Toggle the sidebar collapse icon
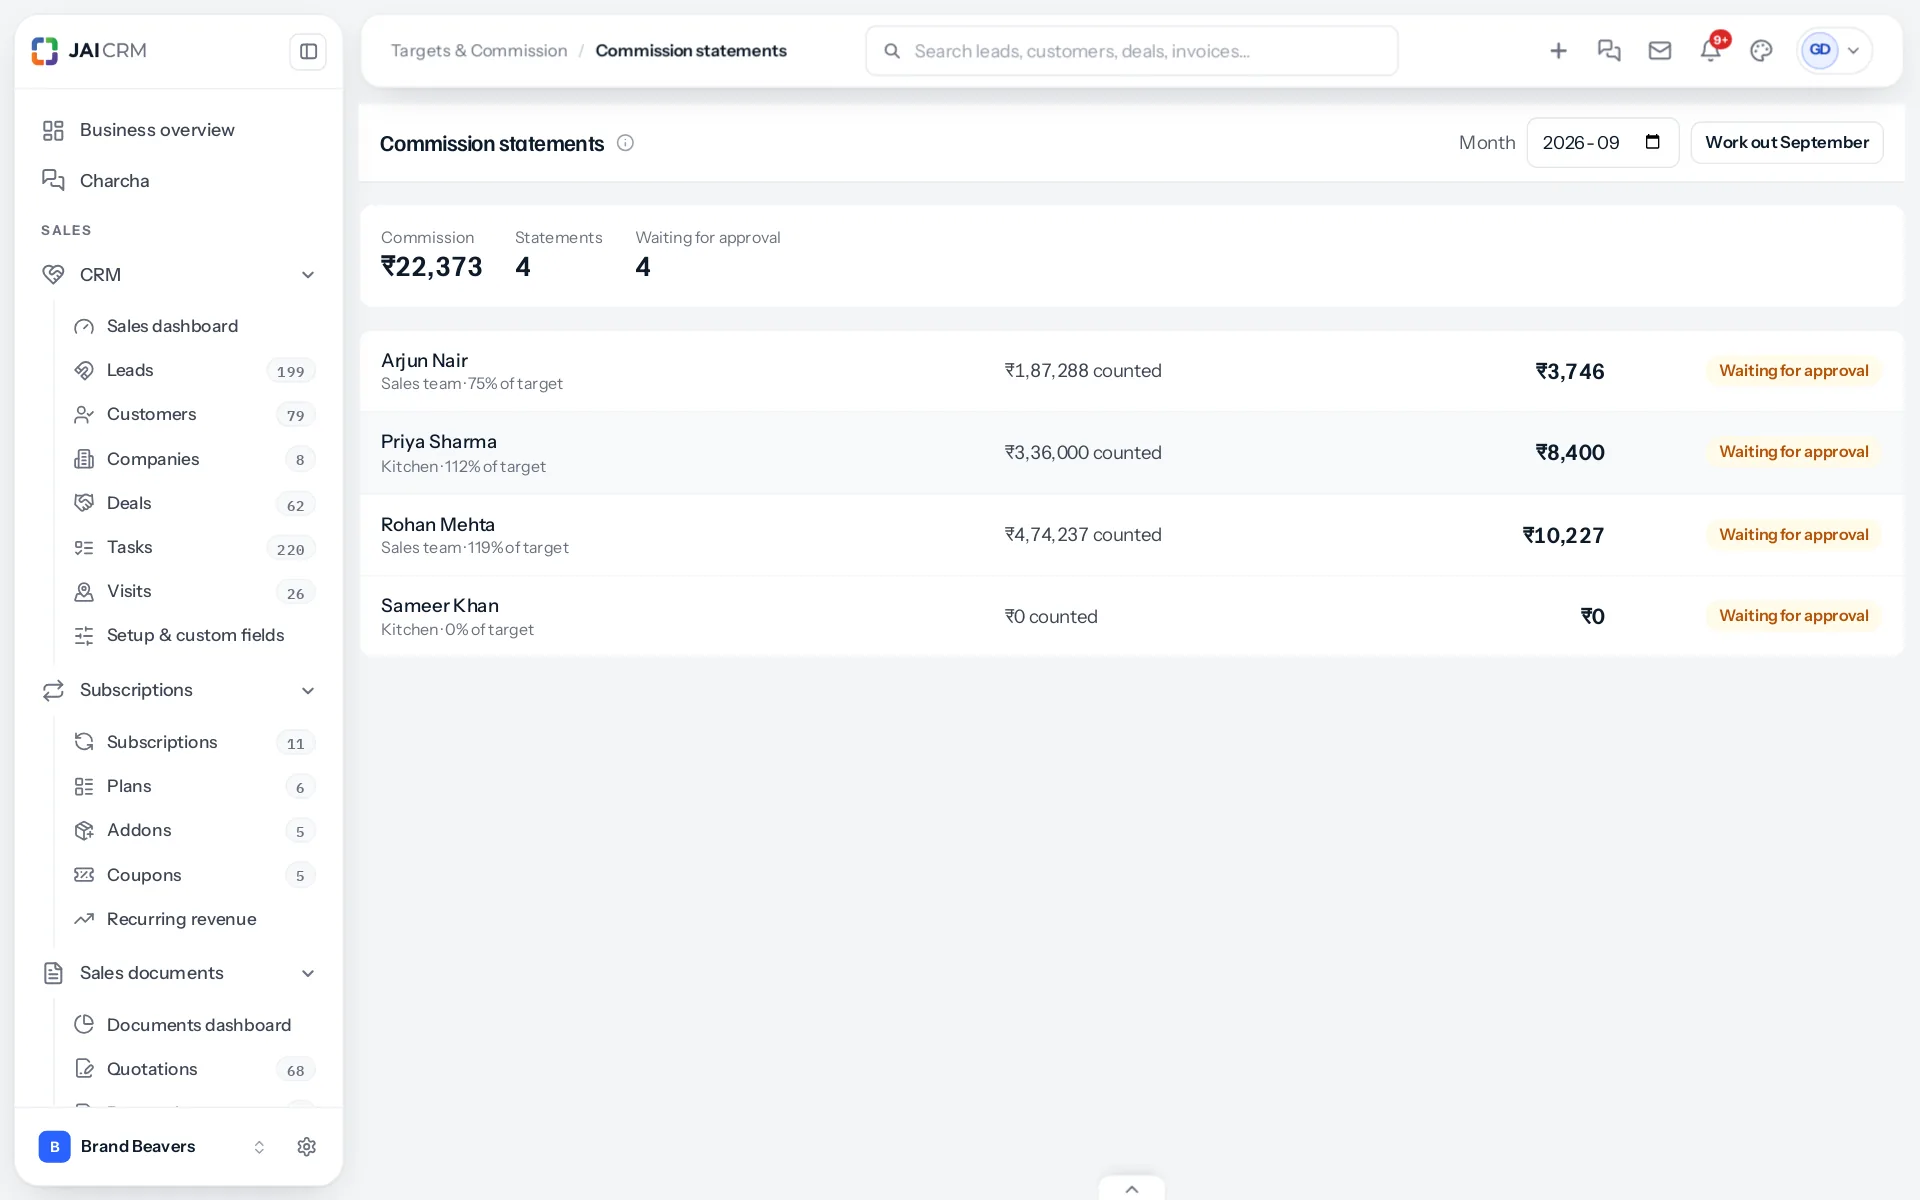Viewport: 1920px width, 1200px height. click(308, 51)
